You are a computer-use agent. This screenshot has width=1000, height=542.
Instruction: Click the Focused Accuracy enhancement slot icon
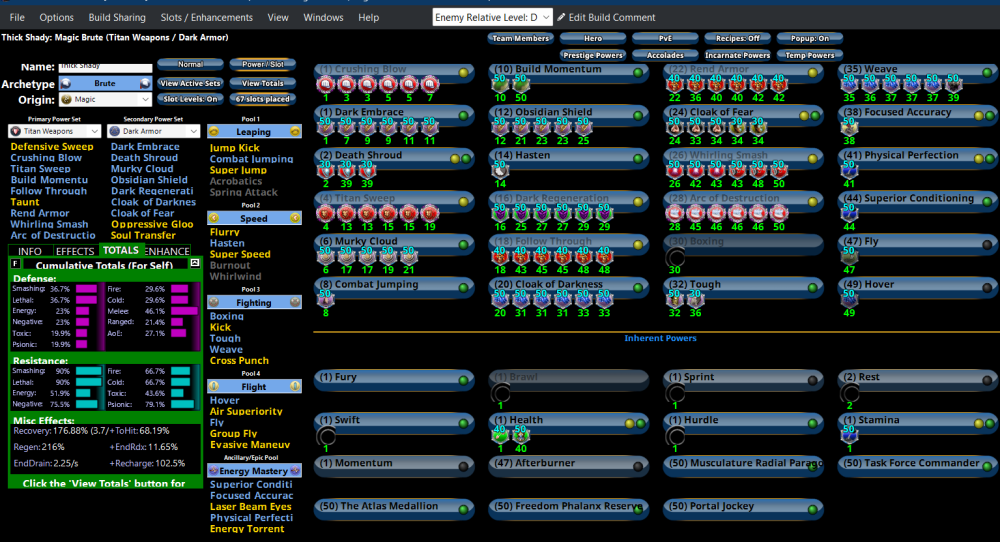coord(849,128)
